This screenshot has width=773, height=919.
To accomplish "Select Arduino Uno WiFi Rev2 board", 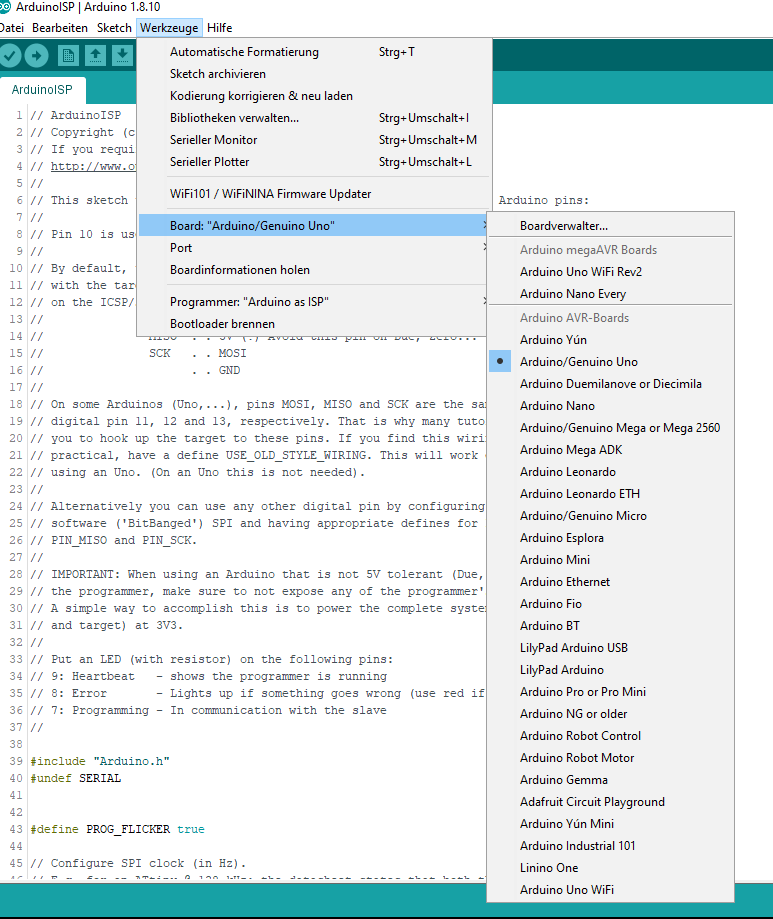I will point(611,272).
